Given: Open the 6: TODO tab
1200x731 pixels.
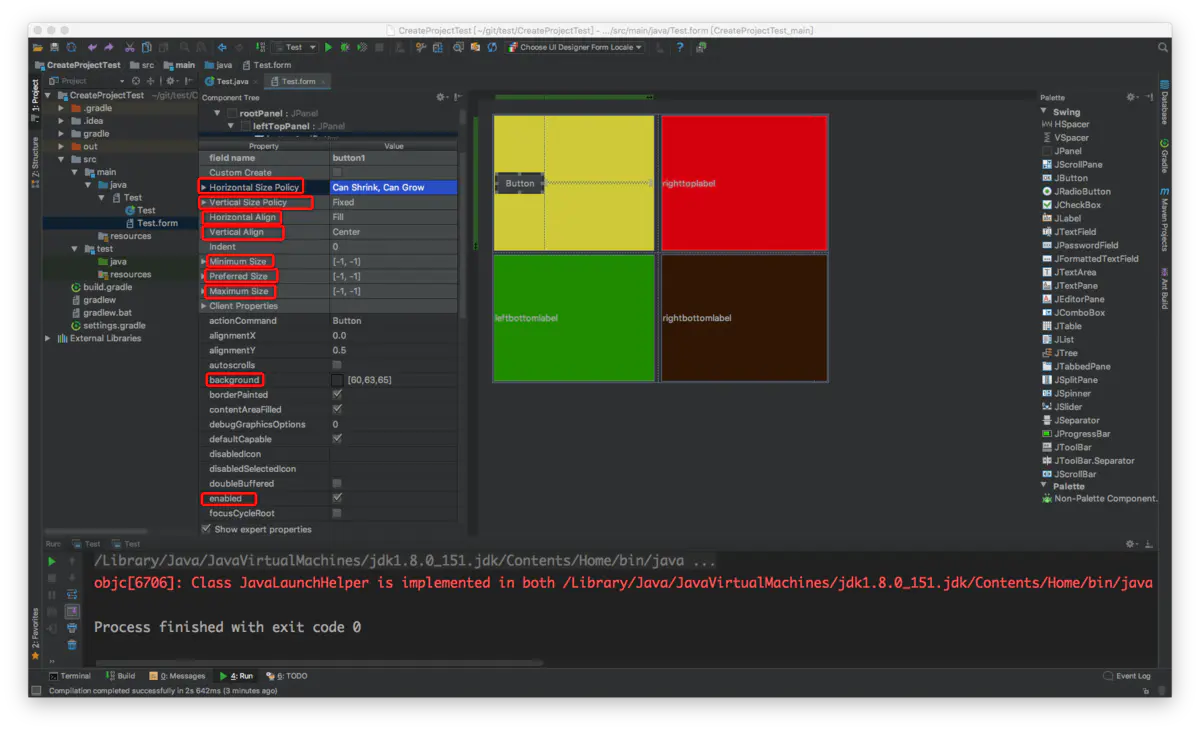Looking at the screenshot, I should point(286,676).
